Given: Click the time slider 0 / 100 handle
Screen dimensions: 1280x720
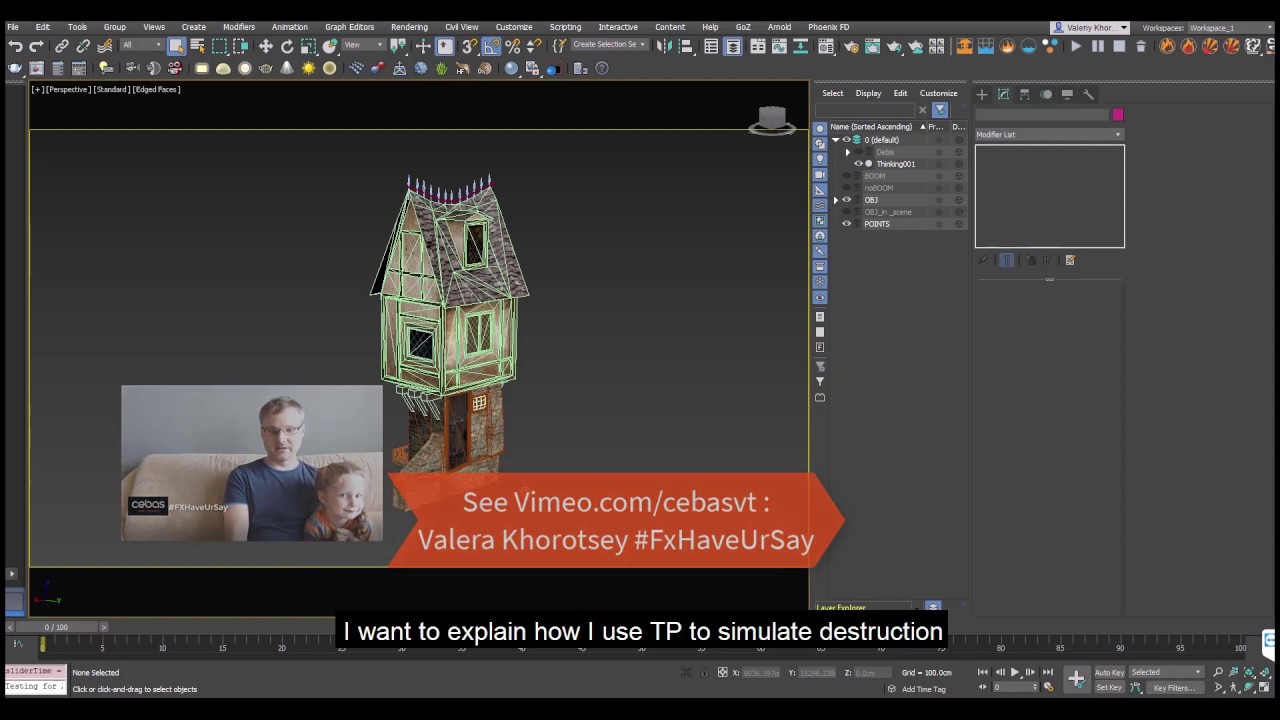Looking at the screenshot, I should click(x=56, y=627).
